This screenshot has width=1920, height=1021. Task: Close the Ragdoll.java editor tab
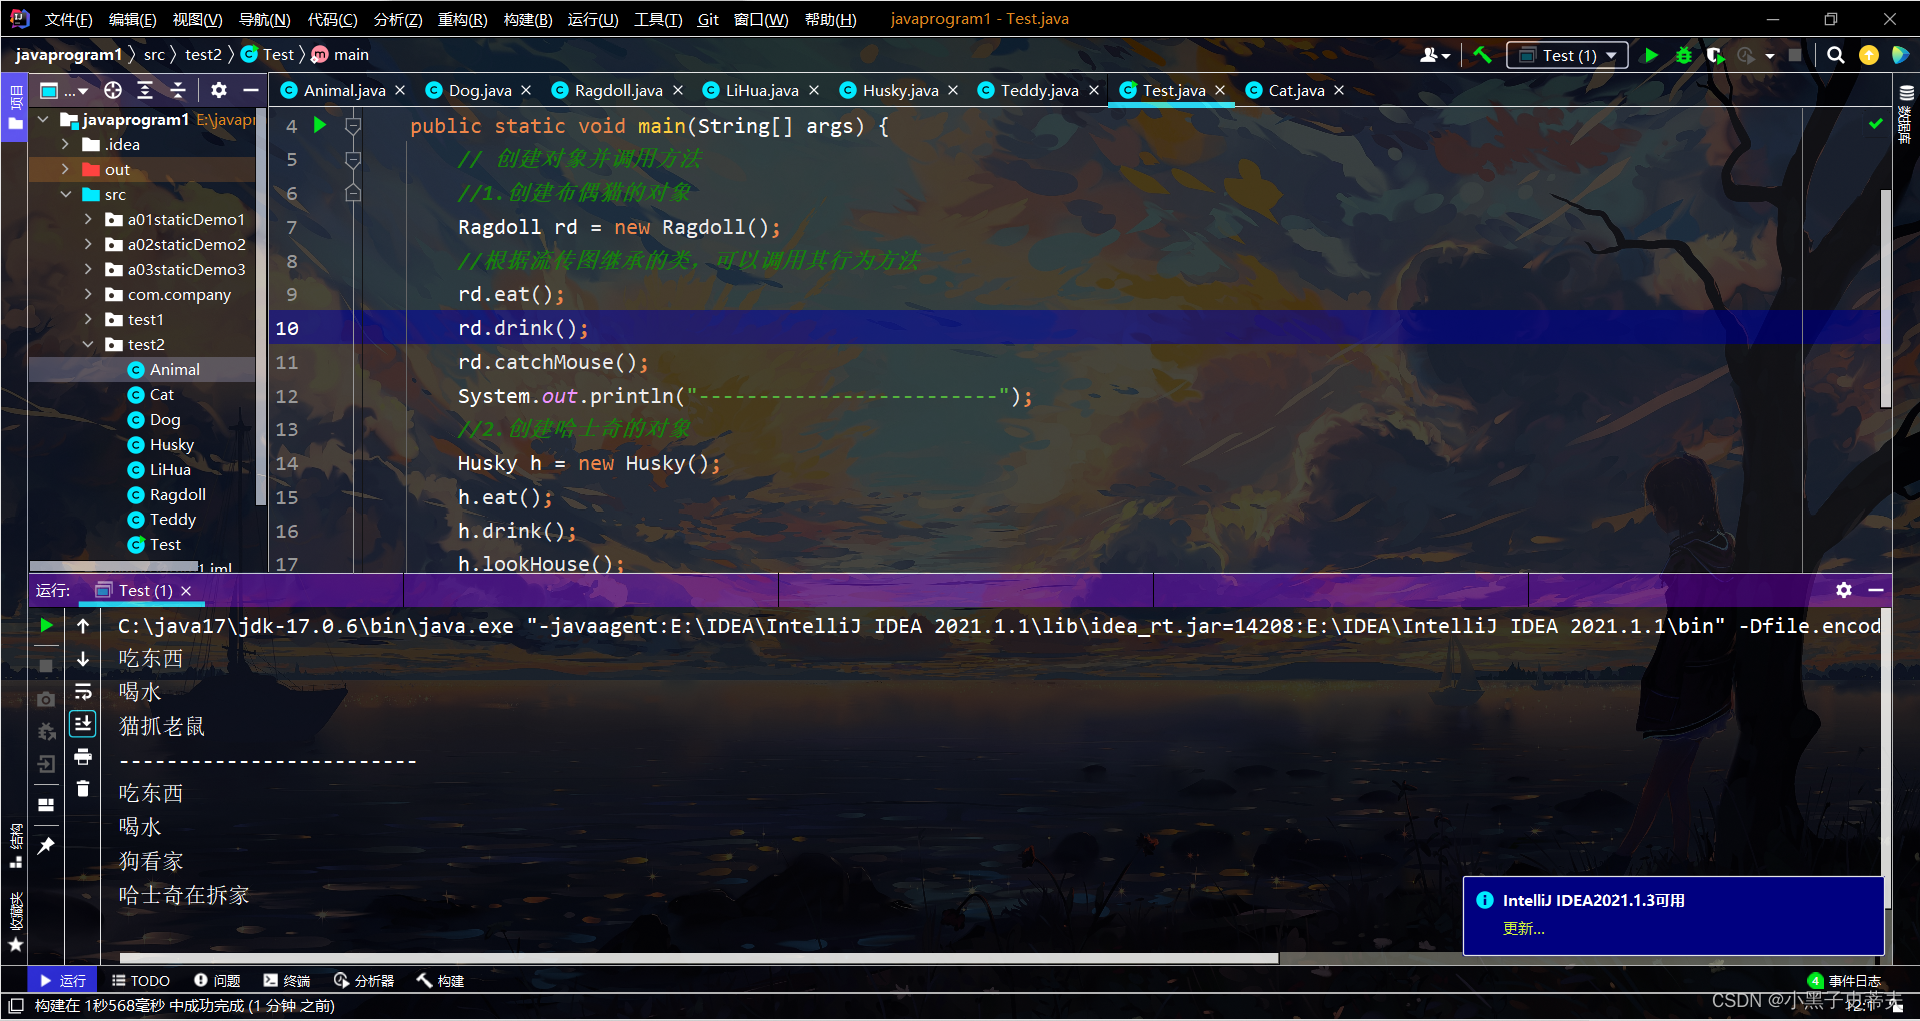[x=678, y=90]
